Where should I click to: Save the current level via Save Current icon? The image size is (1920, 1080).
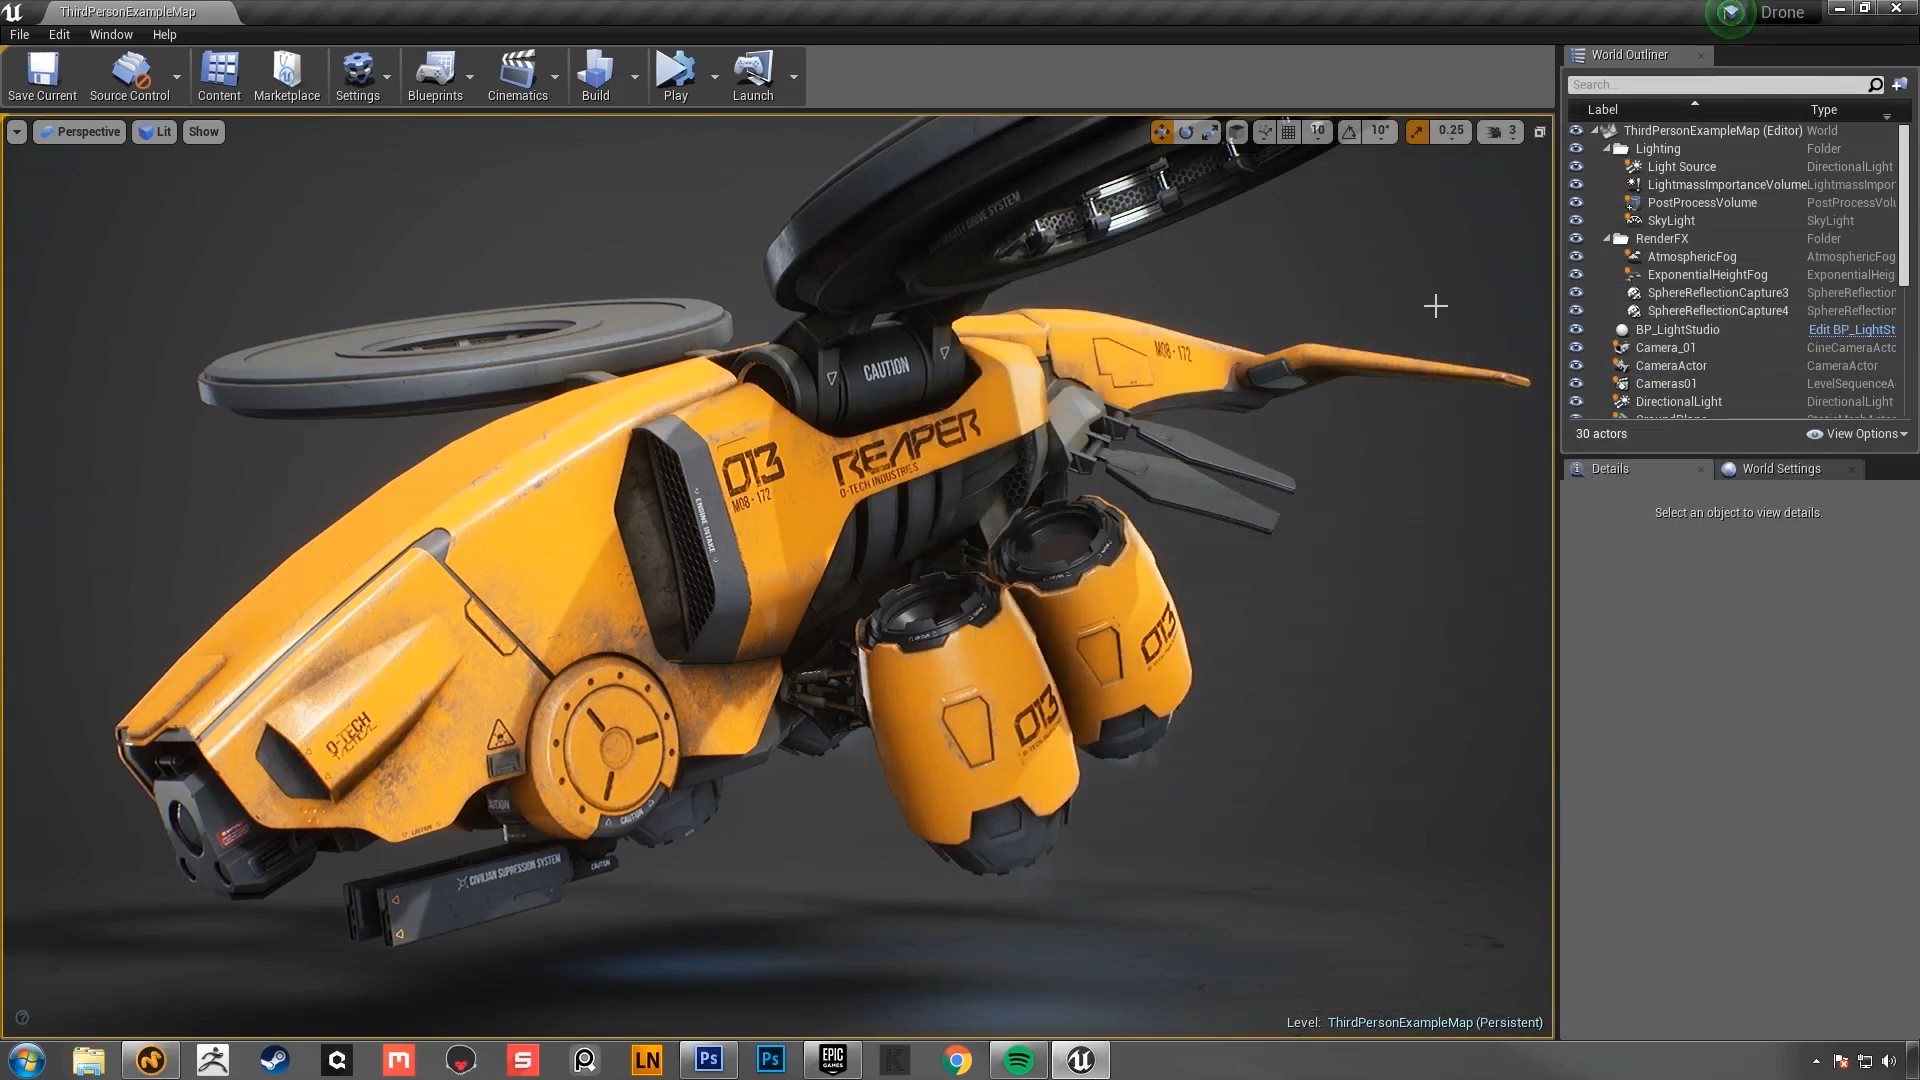coord(41,70)
